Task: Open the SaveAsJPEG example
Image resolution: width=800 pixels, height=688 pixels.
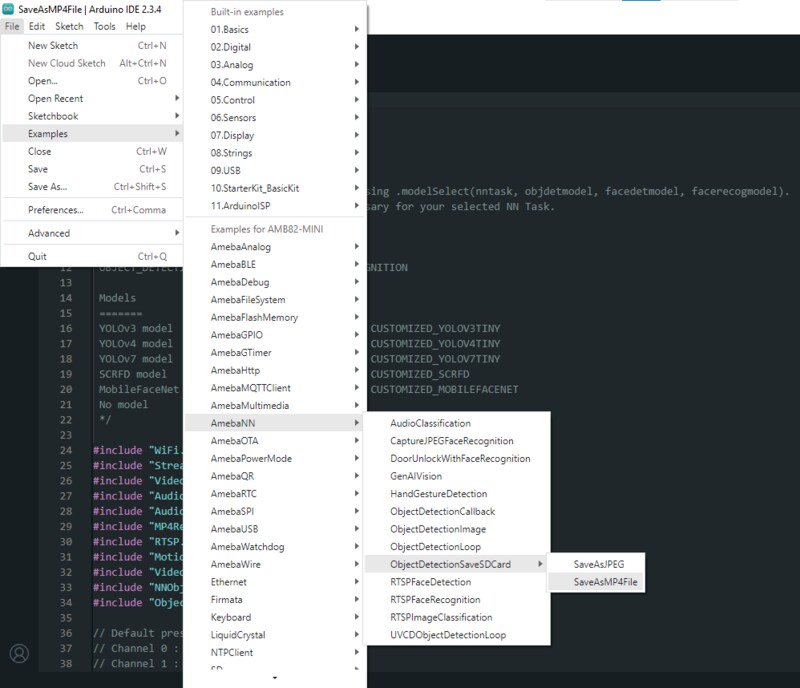Action: tap(596, 564)
